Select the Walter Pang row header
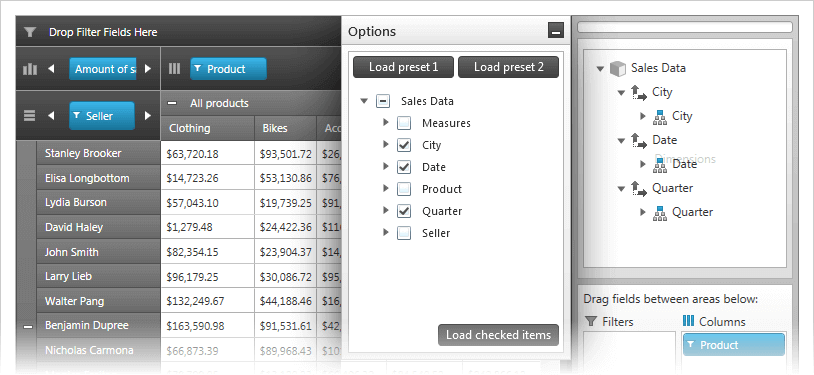 click(x=99, y=301)
